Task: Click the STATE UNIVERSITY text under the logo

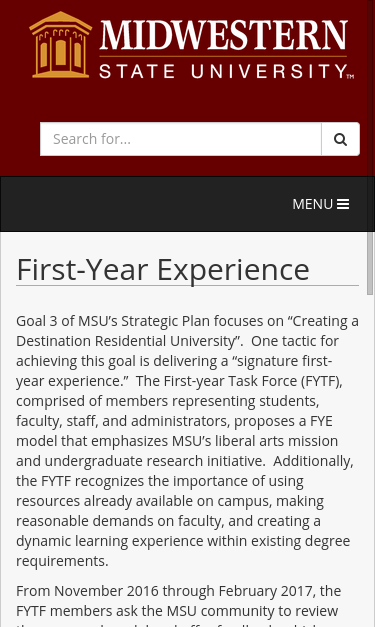Action: click(224, 72)
